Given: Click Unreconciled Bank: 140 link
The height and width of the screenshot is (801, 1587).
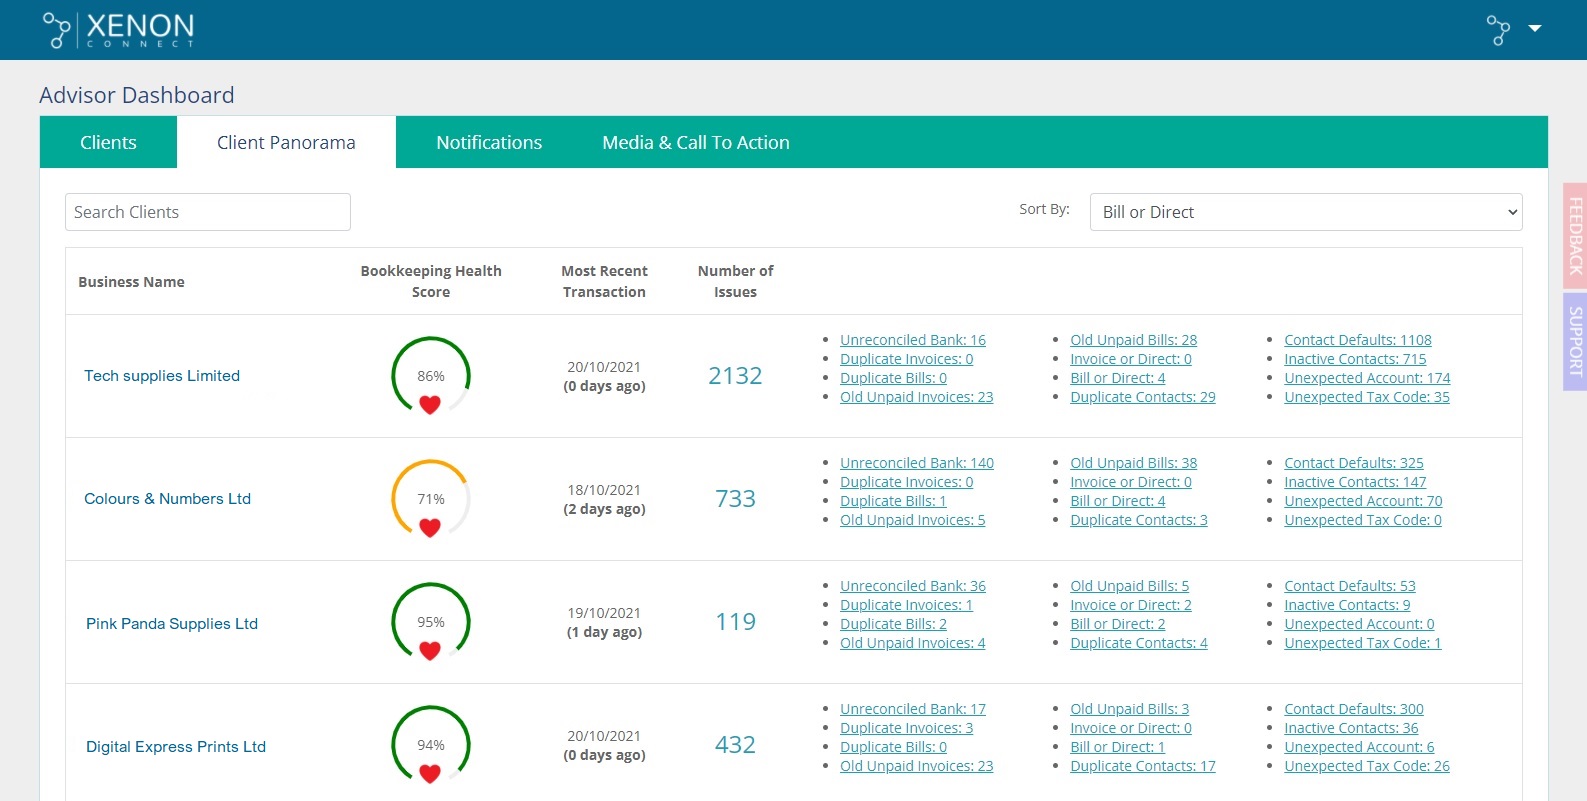Looking at the screenshot, I should click(x=916, y=463).
